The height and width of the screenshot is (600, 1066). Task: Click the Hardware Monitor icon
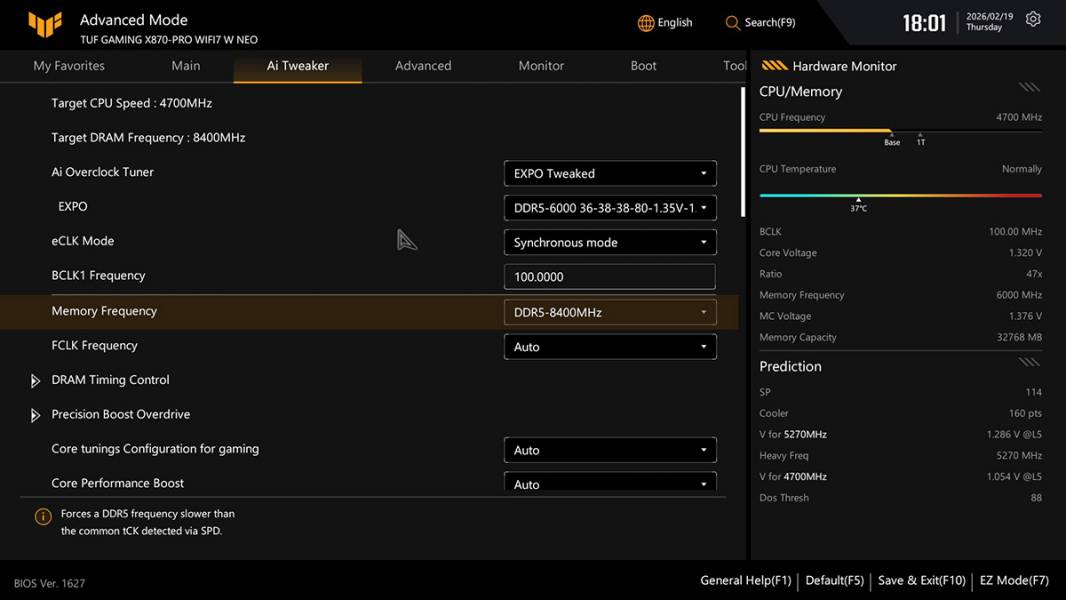click(x=774, y=66)
